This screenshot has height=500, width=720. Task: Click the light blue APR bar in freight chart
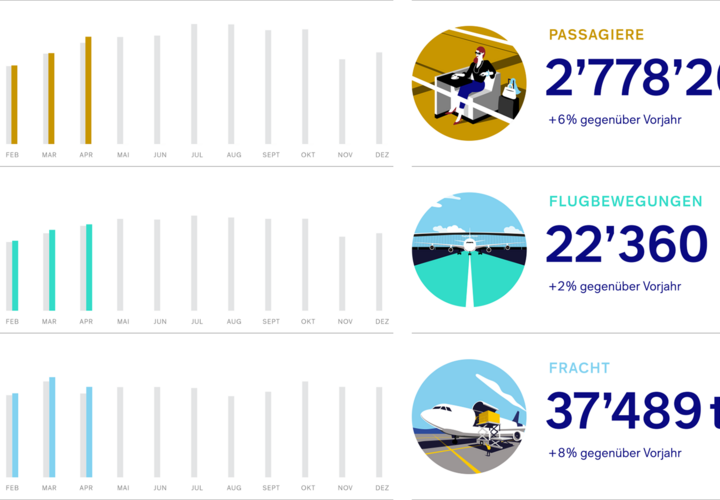(88, 431)
